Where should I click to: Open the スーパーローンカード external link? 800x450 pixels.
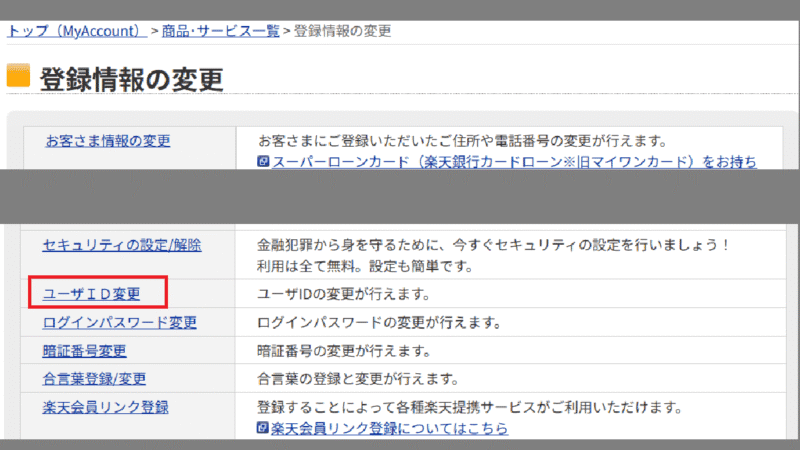click(x=514, y=162)
